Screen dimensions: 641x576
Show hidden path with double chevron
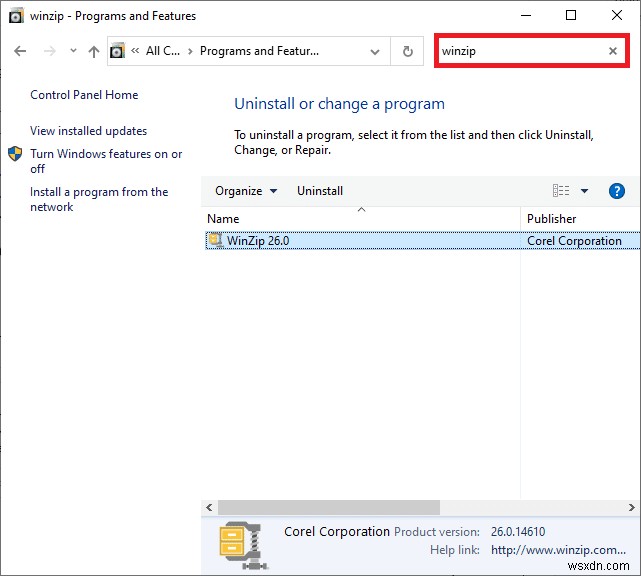click(x=135, y=51)
